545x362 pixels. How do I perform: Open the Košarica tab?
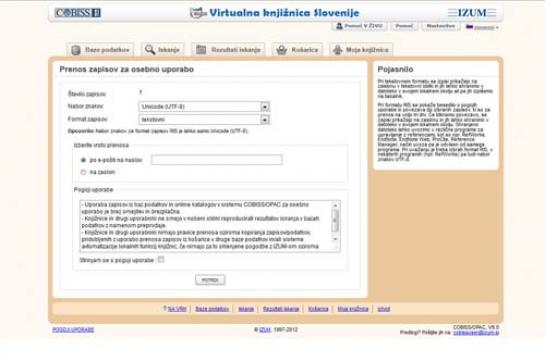[297, 50]
